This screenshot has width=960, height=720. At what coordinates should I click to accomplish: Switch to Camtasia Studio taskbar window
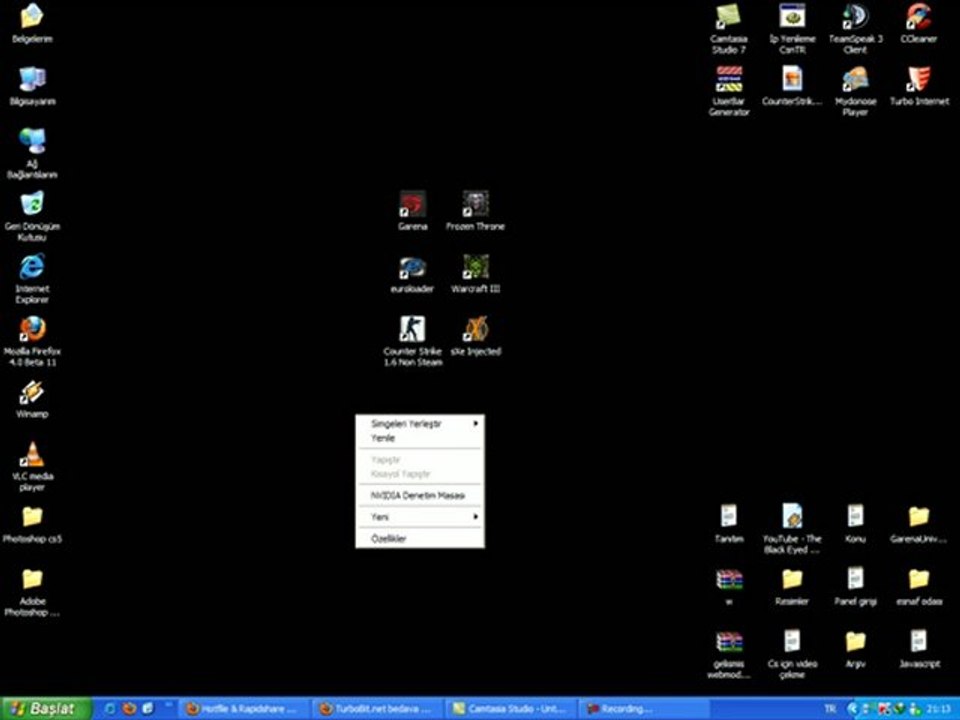tap(510, 709)
